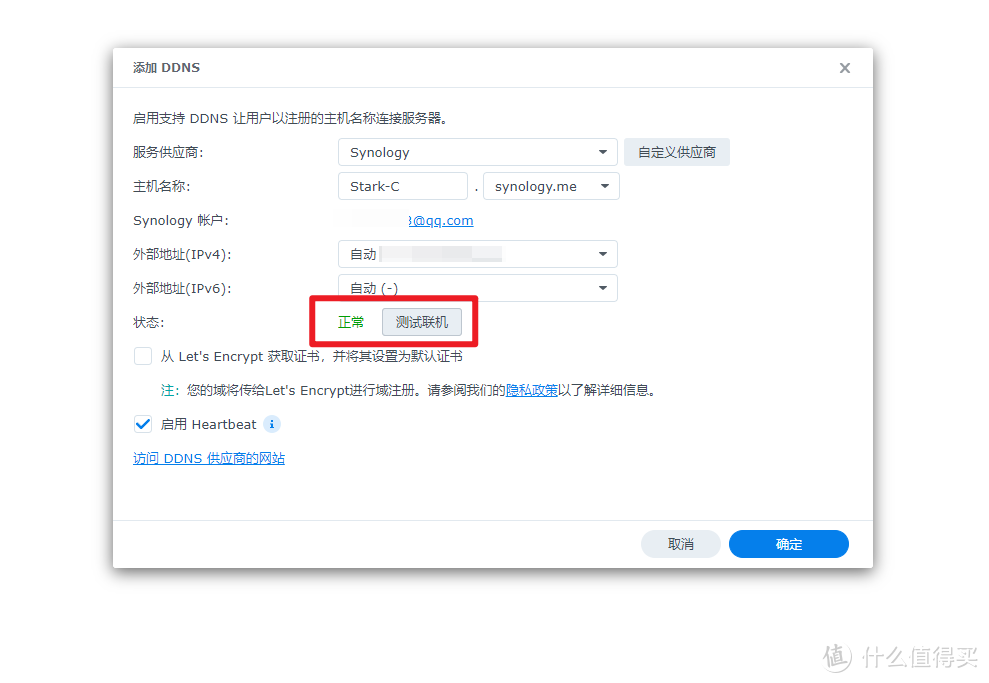The height and width of the screenshot is (683, 989).
Task: Open the 隐私政策 privacy policy link
Action: pyautogui.click(x=531, y=390)
